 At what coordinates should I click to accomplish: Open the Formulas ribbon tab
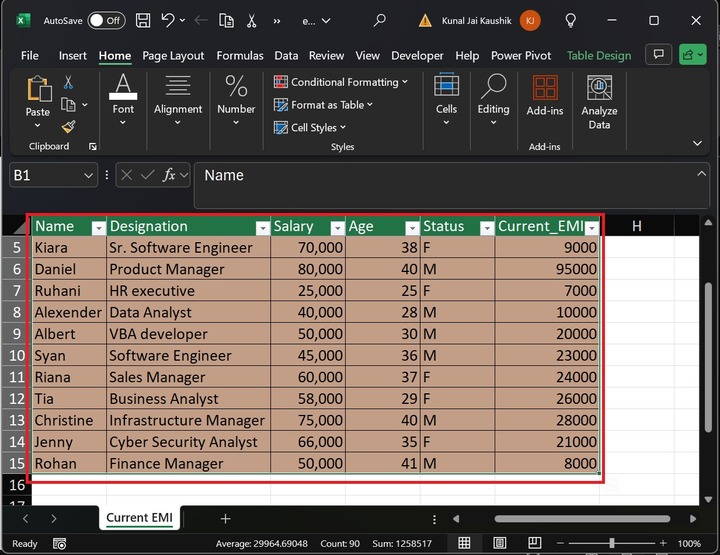(x=240, y=56)
